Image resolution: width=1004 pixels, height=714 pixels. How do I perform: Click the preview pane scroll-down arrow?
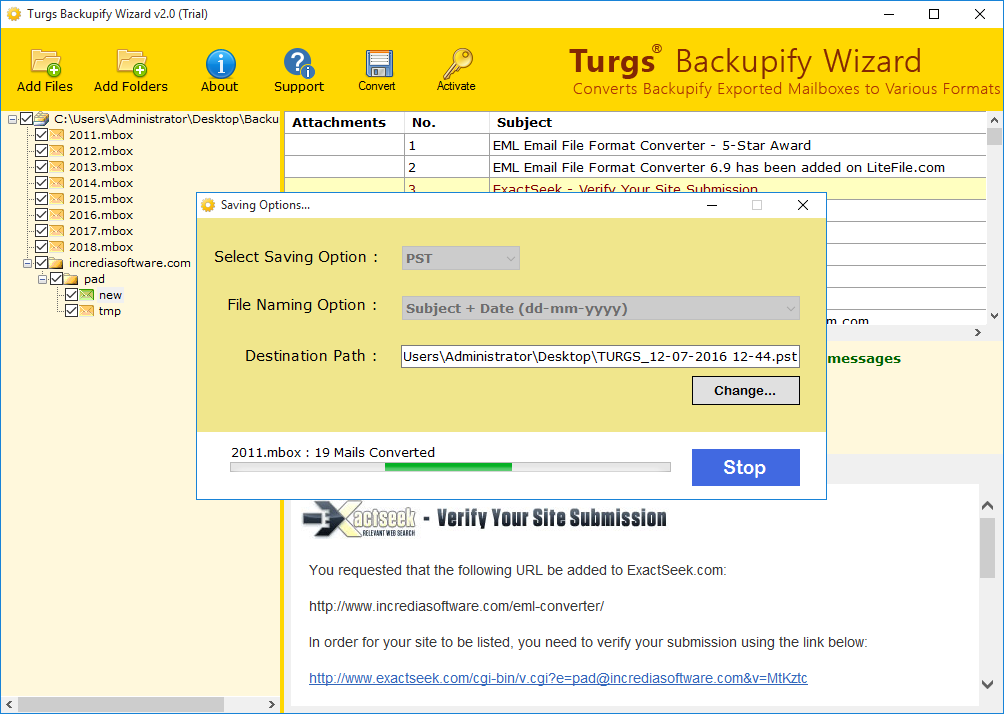(x=987, y=684)
